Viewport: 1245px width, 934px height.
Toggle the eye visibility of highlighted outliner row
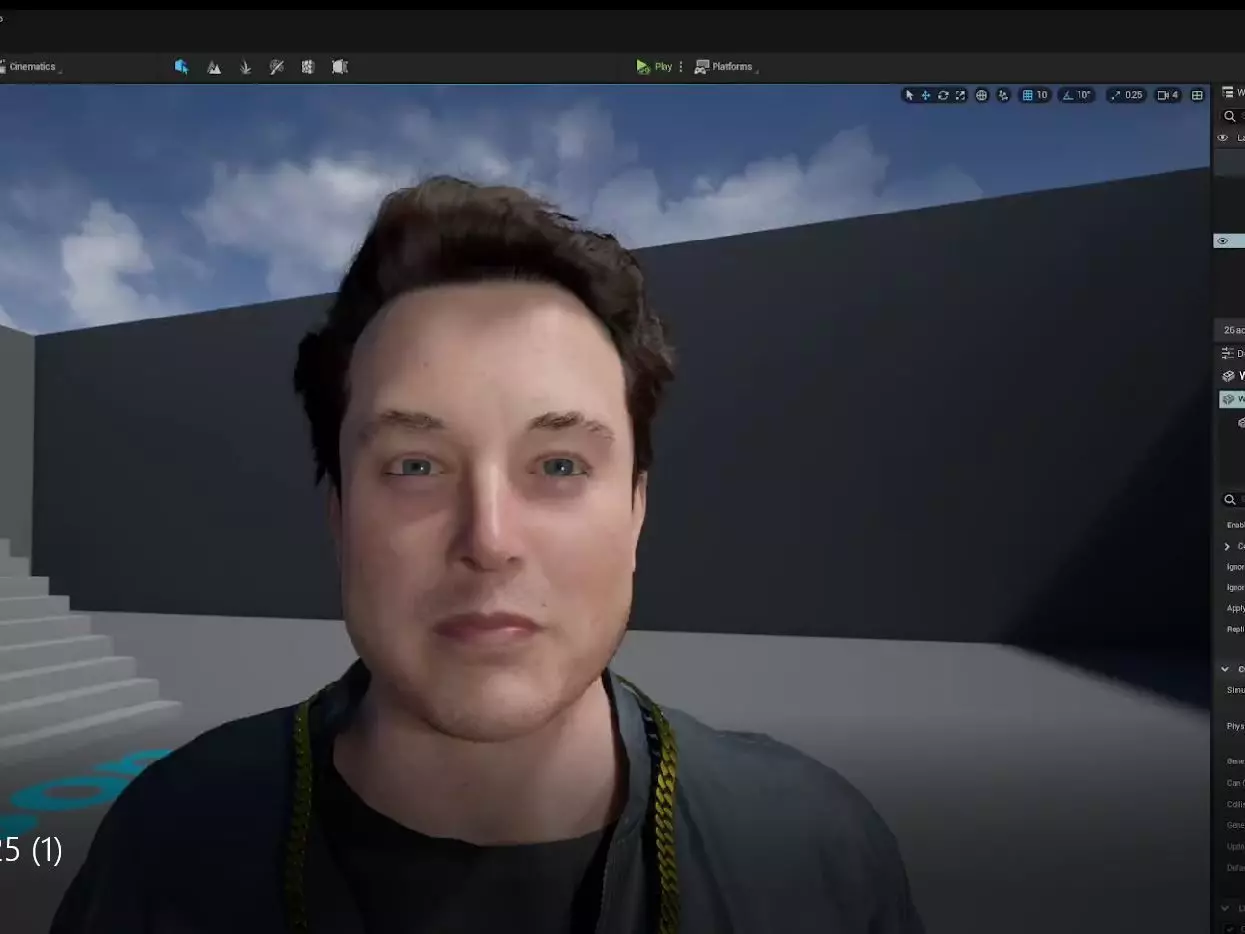(1222, 241)
